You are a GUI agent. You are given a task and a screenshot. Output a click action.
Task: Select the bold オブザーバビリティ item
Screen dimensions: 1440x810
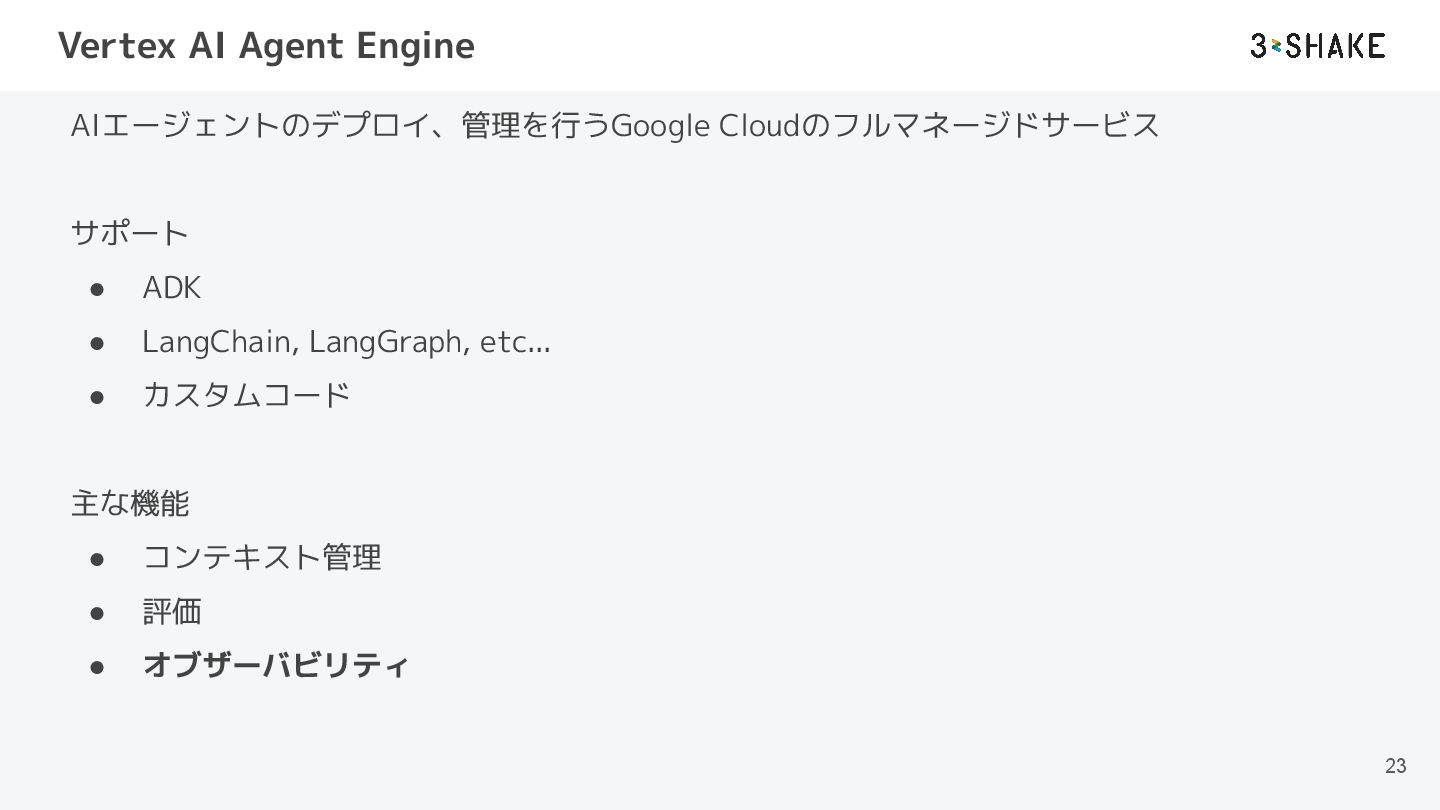coord(276,665)
